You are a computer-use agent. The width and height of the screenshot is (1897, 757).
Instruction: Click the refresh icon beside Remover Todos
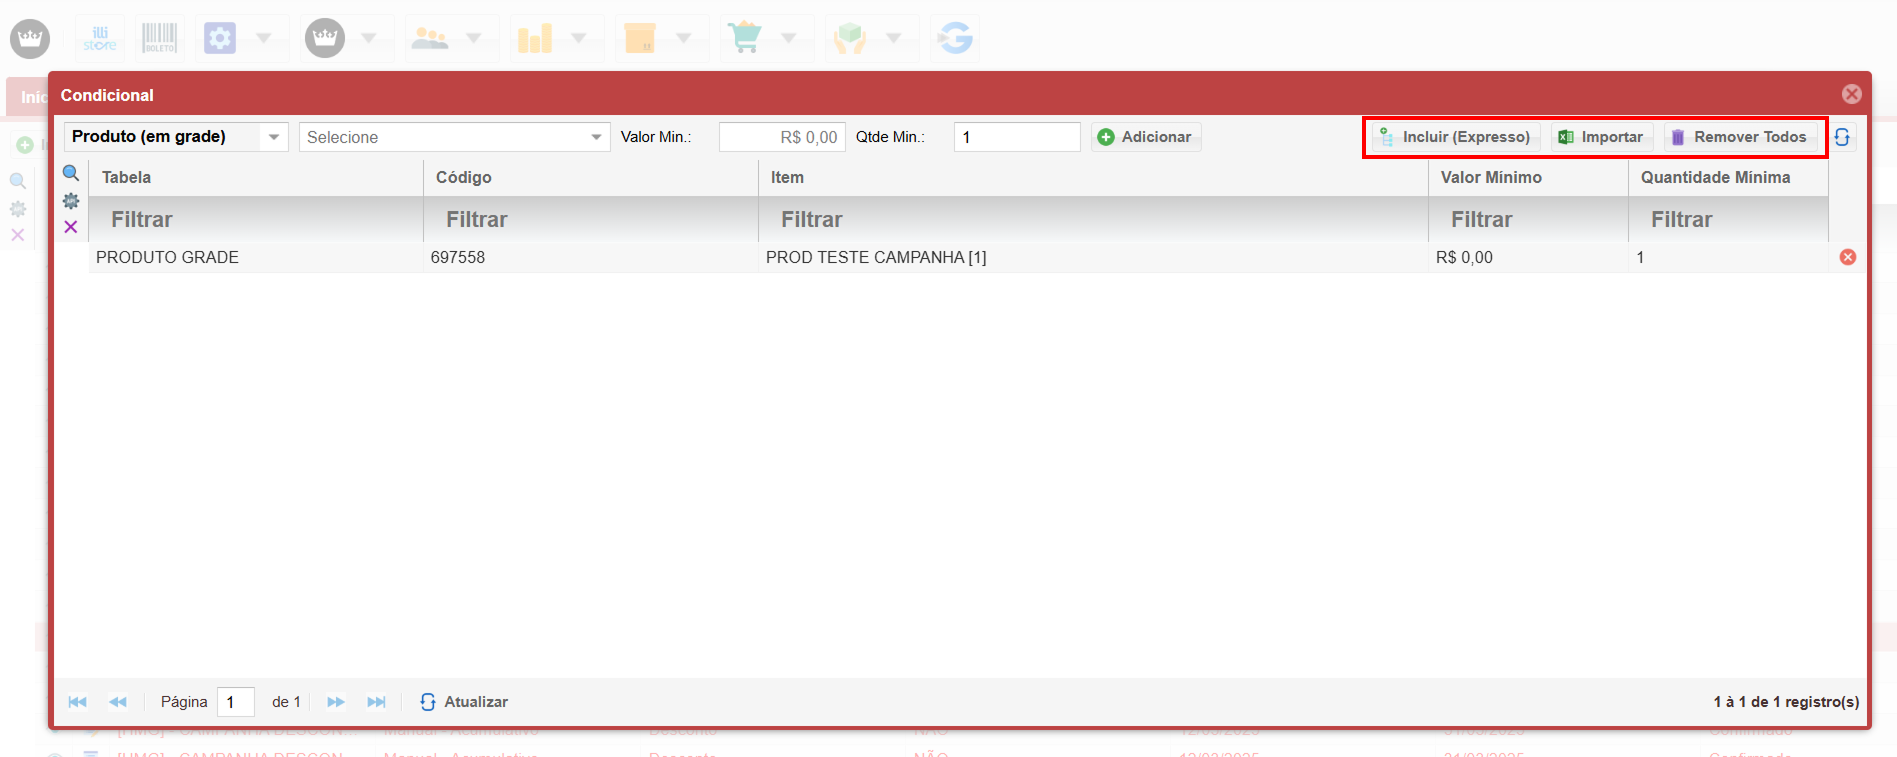coord(1842,137)
